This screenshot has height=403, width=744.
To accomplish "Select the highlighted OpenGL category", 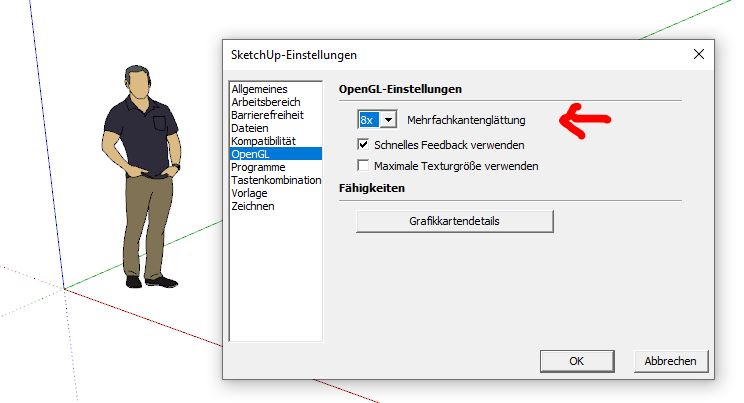I will tap(276, 154).
